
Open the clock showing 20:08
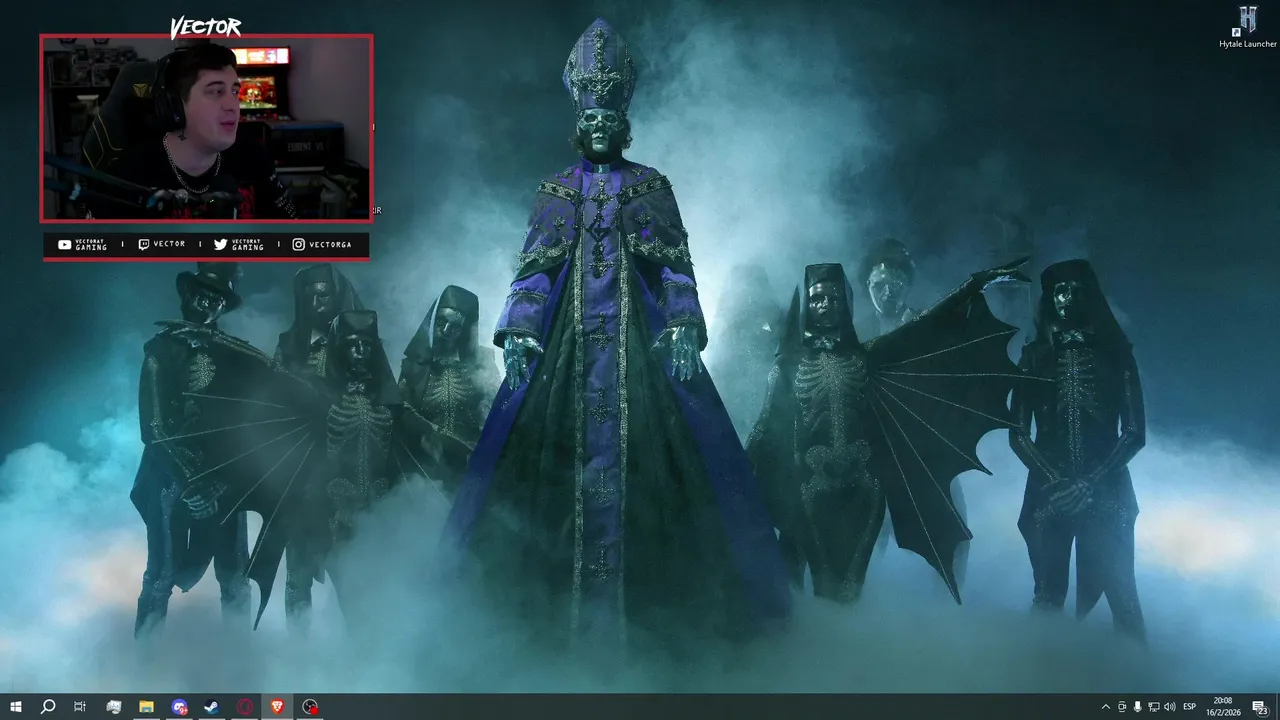(x=1223, y=707)
